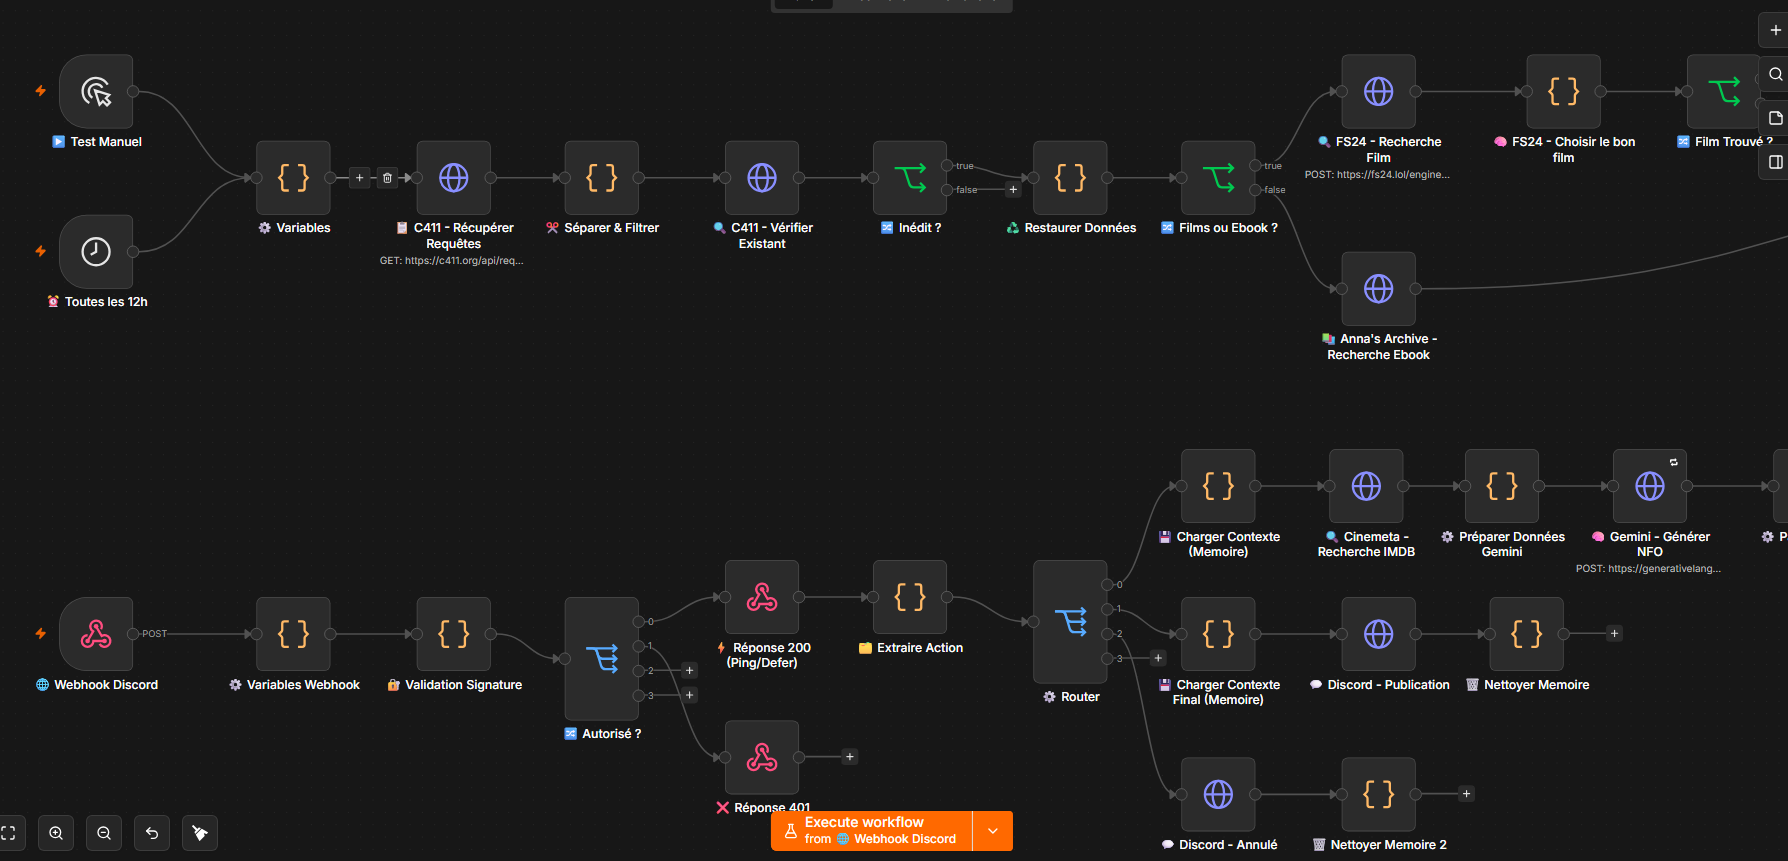
Task: Click the fit-to-view canvas button
Action: point(8,833)
